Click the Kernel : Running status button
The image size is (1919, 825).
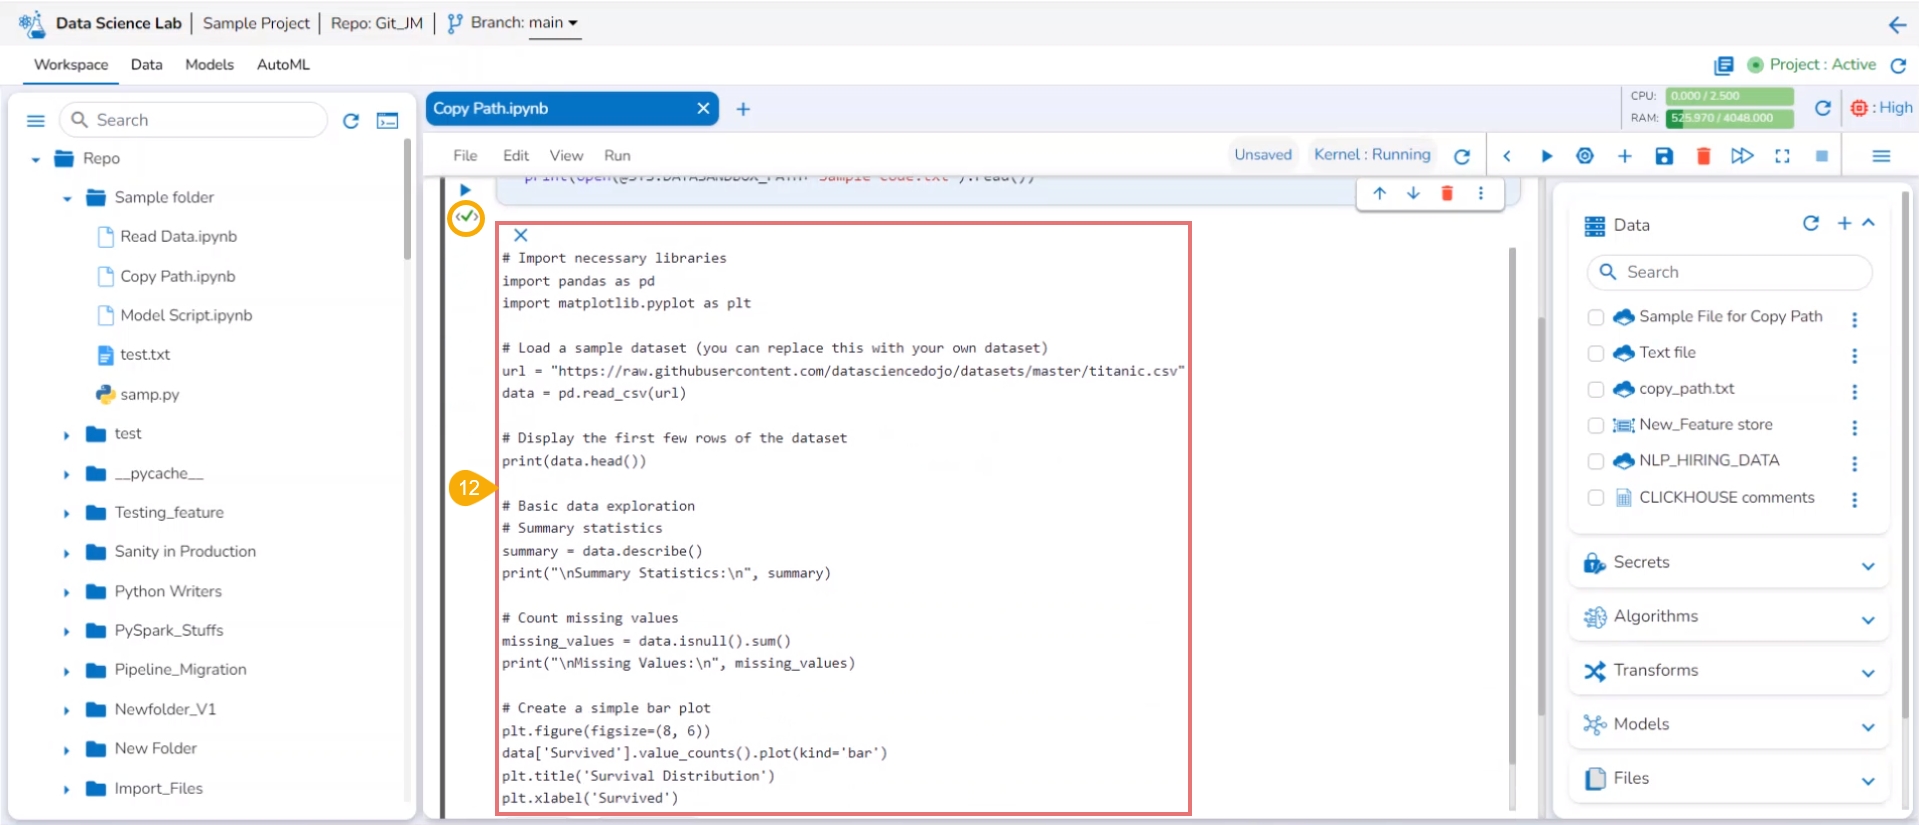click(x=1371, y=155)
